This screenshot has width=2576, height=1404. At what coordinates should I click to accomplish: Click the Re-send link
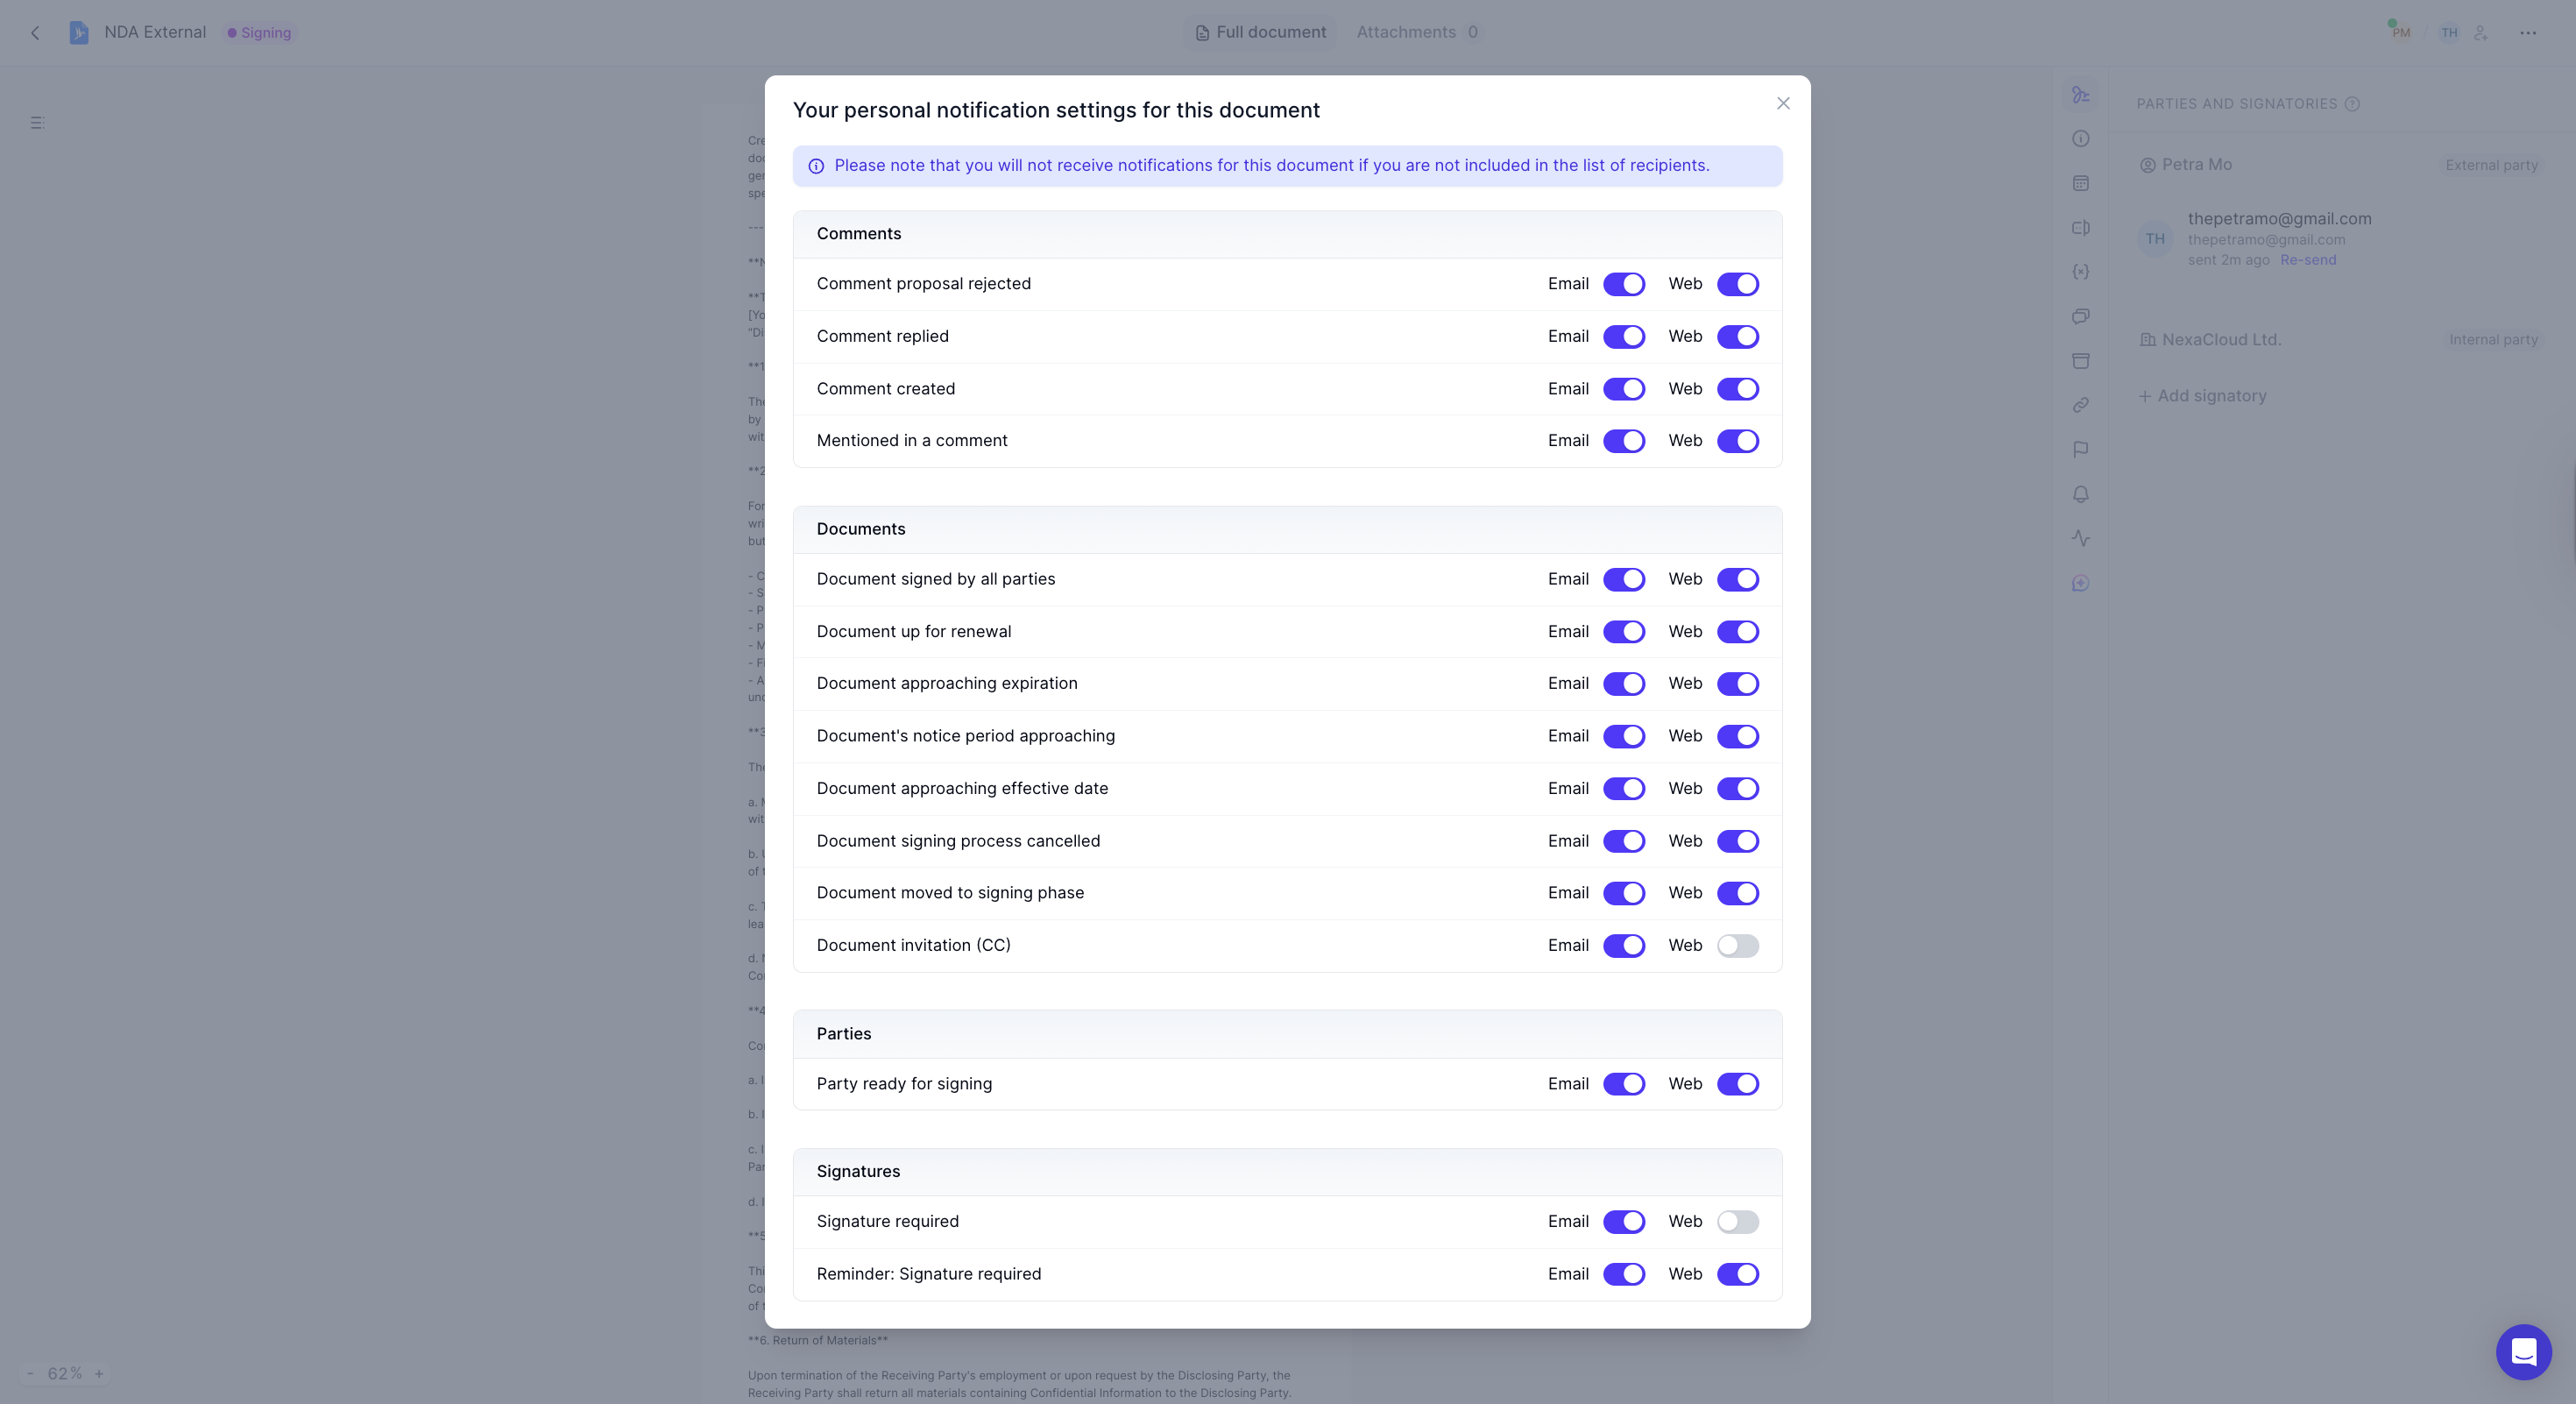point(2308,260)
